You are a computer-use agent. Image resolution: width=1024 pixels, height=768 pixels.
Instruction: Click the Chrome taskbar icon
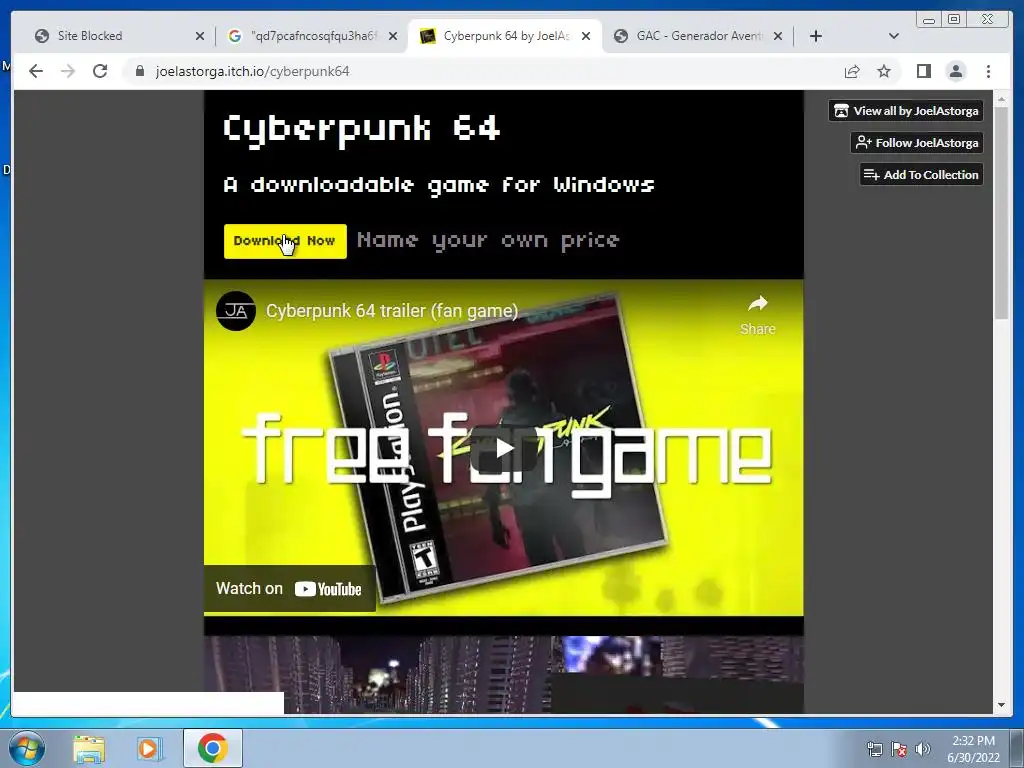pyautogui.click(x=213, y=748)
